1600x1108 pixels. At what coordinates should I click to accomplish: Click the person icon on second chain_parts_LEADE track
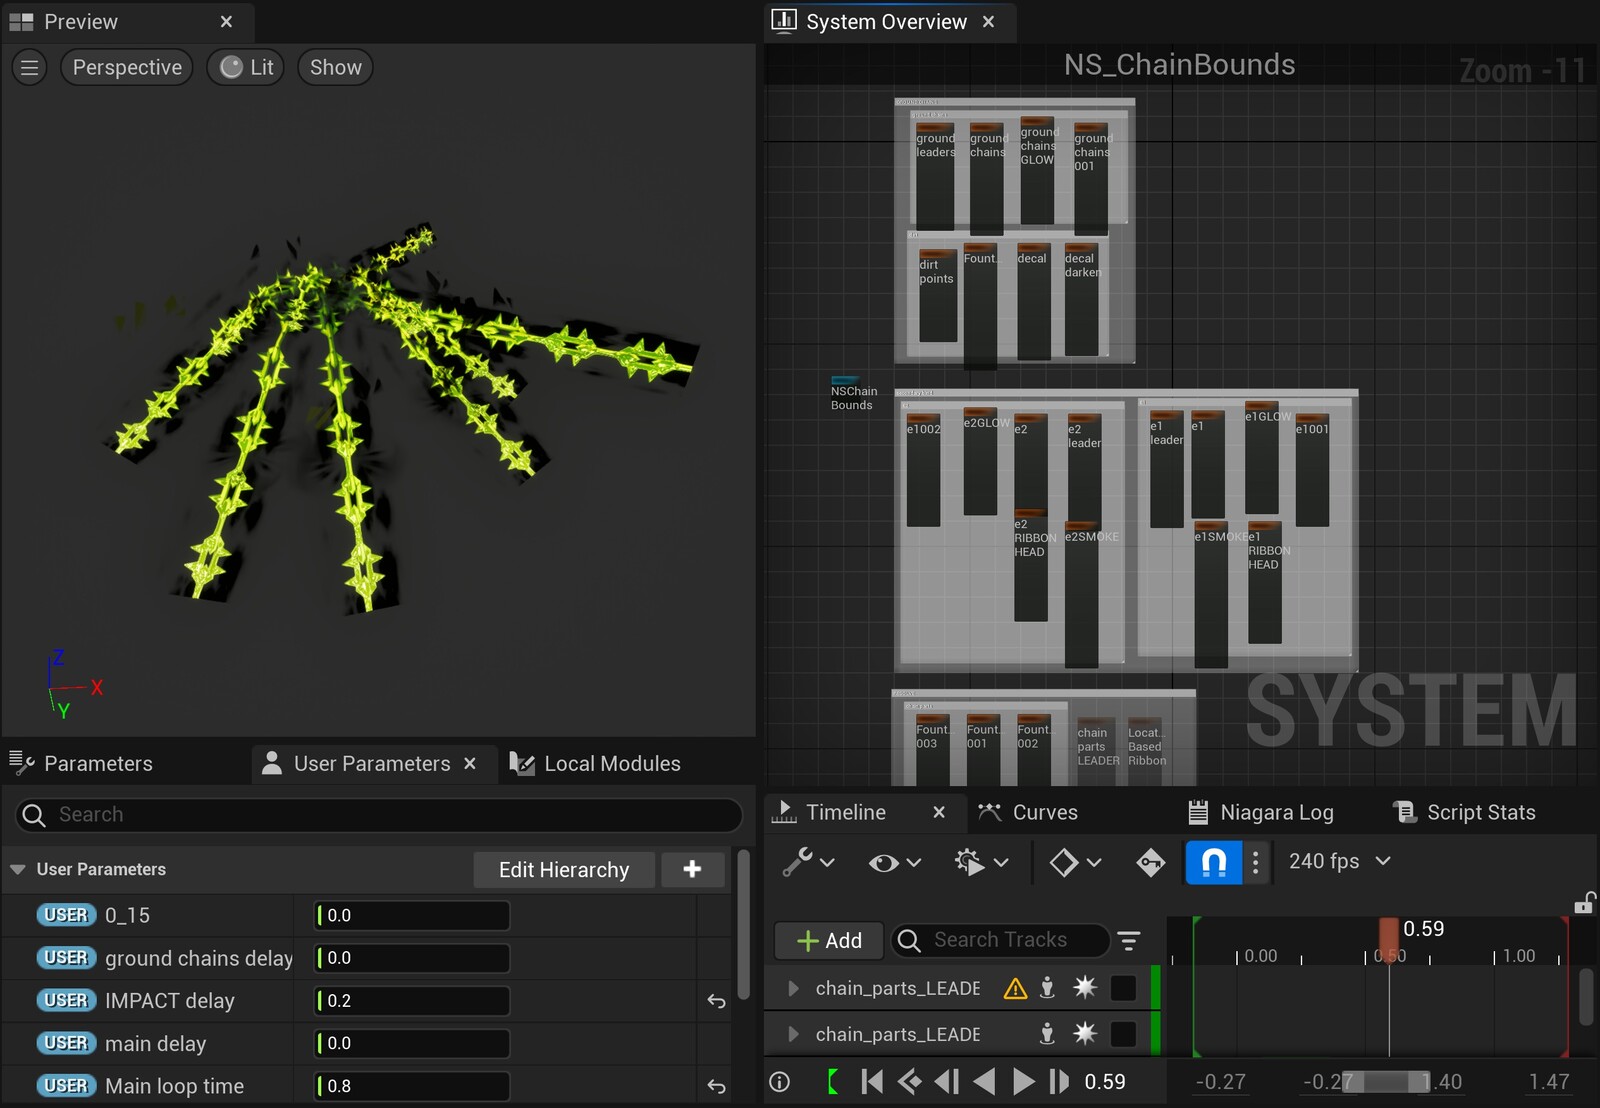1047,1034
